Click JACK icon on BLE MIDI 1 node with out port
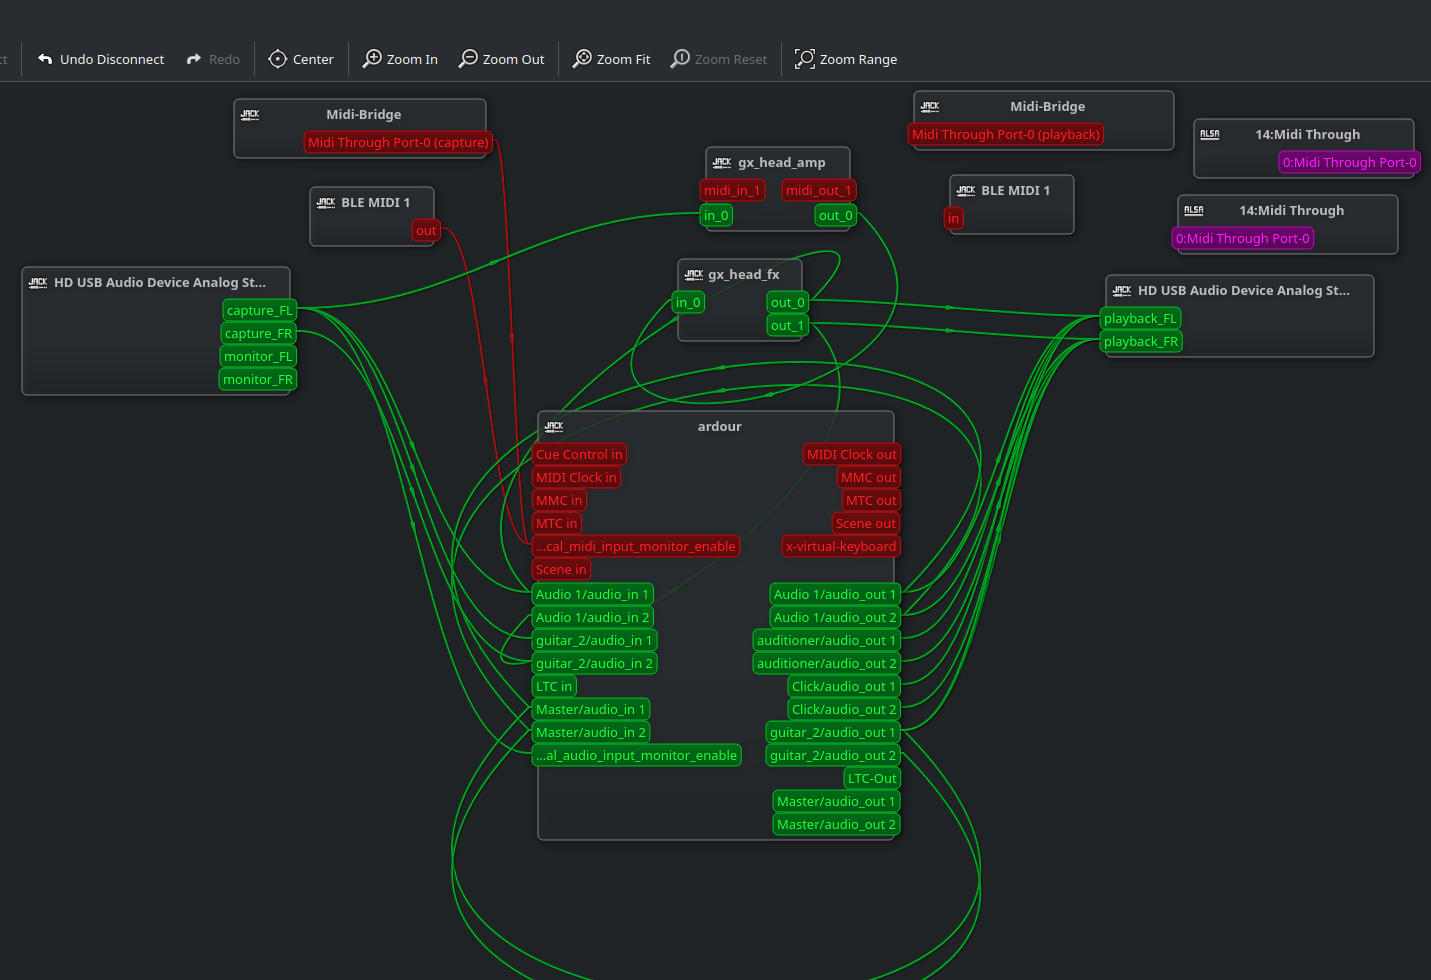Image resolution: width=1431 pixels, height=980 pixels. (x=326, y=202)
